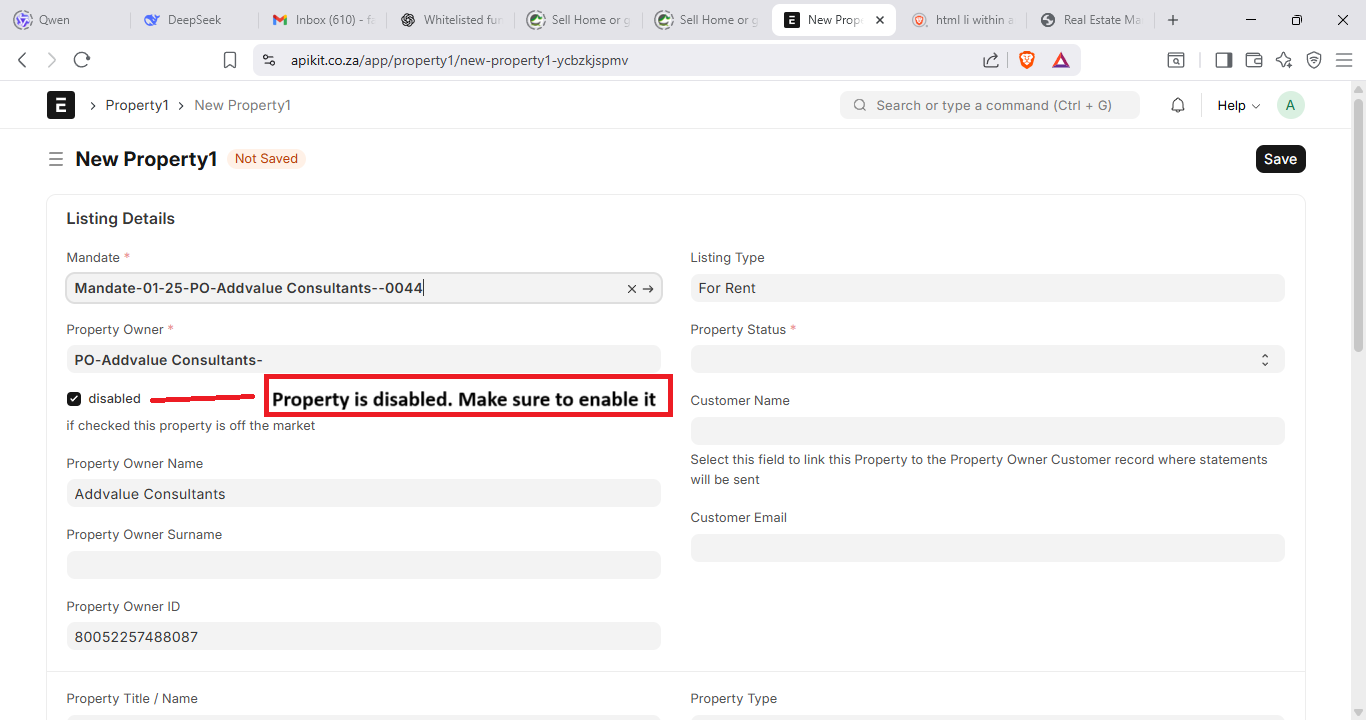Click the browser bookmark icon
1366x720 pixels.
[230, 60]
